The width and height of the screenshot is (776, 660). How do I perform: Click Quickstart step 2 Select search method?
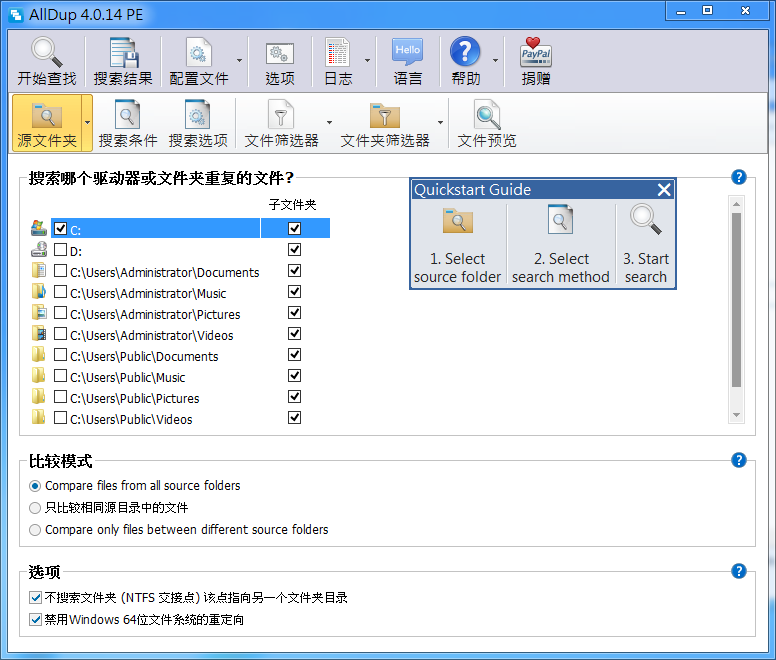click(x=561, y=245)
